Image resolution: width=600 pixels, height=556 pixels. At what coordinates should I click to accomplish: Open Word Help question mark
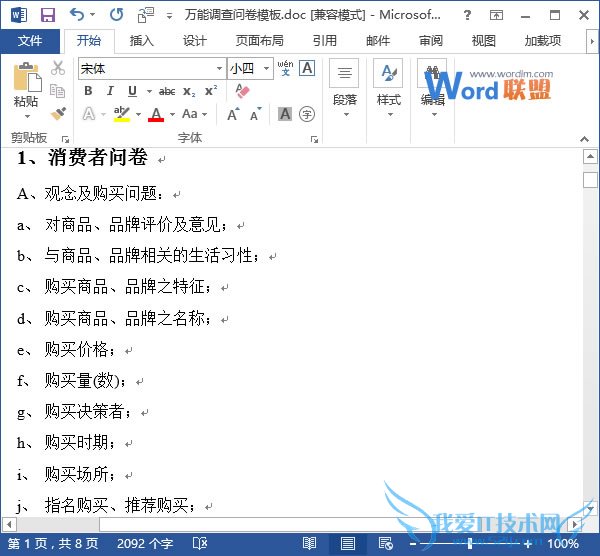(x=467, y=15)
